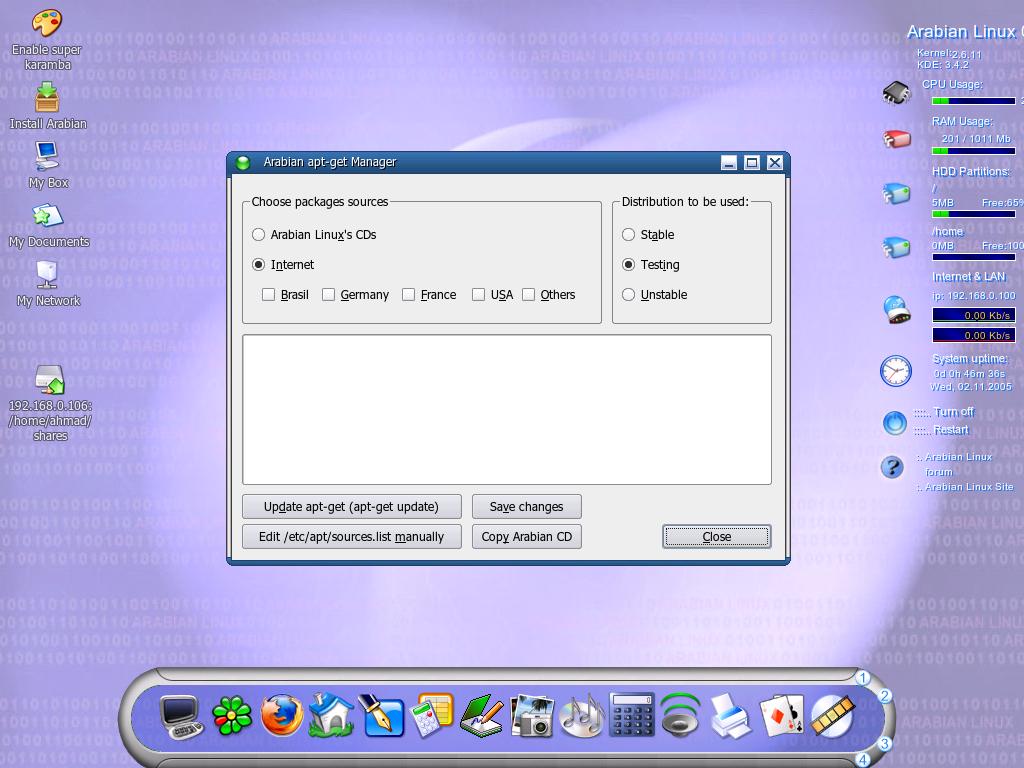This screenshot has width=1024, height=768.
Task: Switch to desktop 2 on dock pager
Action: (x=884, y=696)
